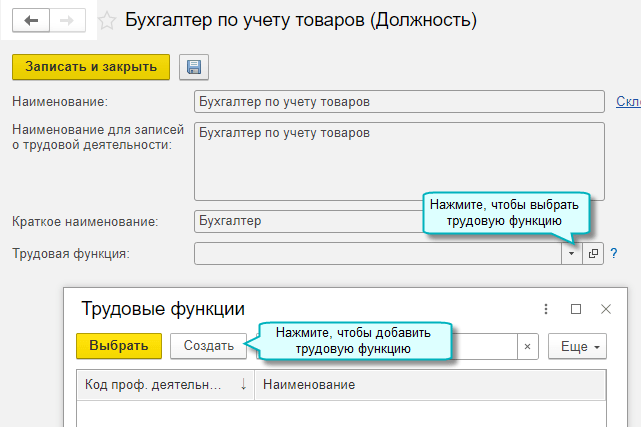The width and height of the screenshot is (641, 427).
Task: Sort by the Код проф. деятельности column
Action: pos(165,385)
